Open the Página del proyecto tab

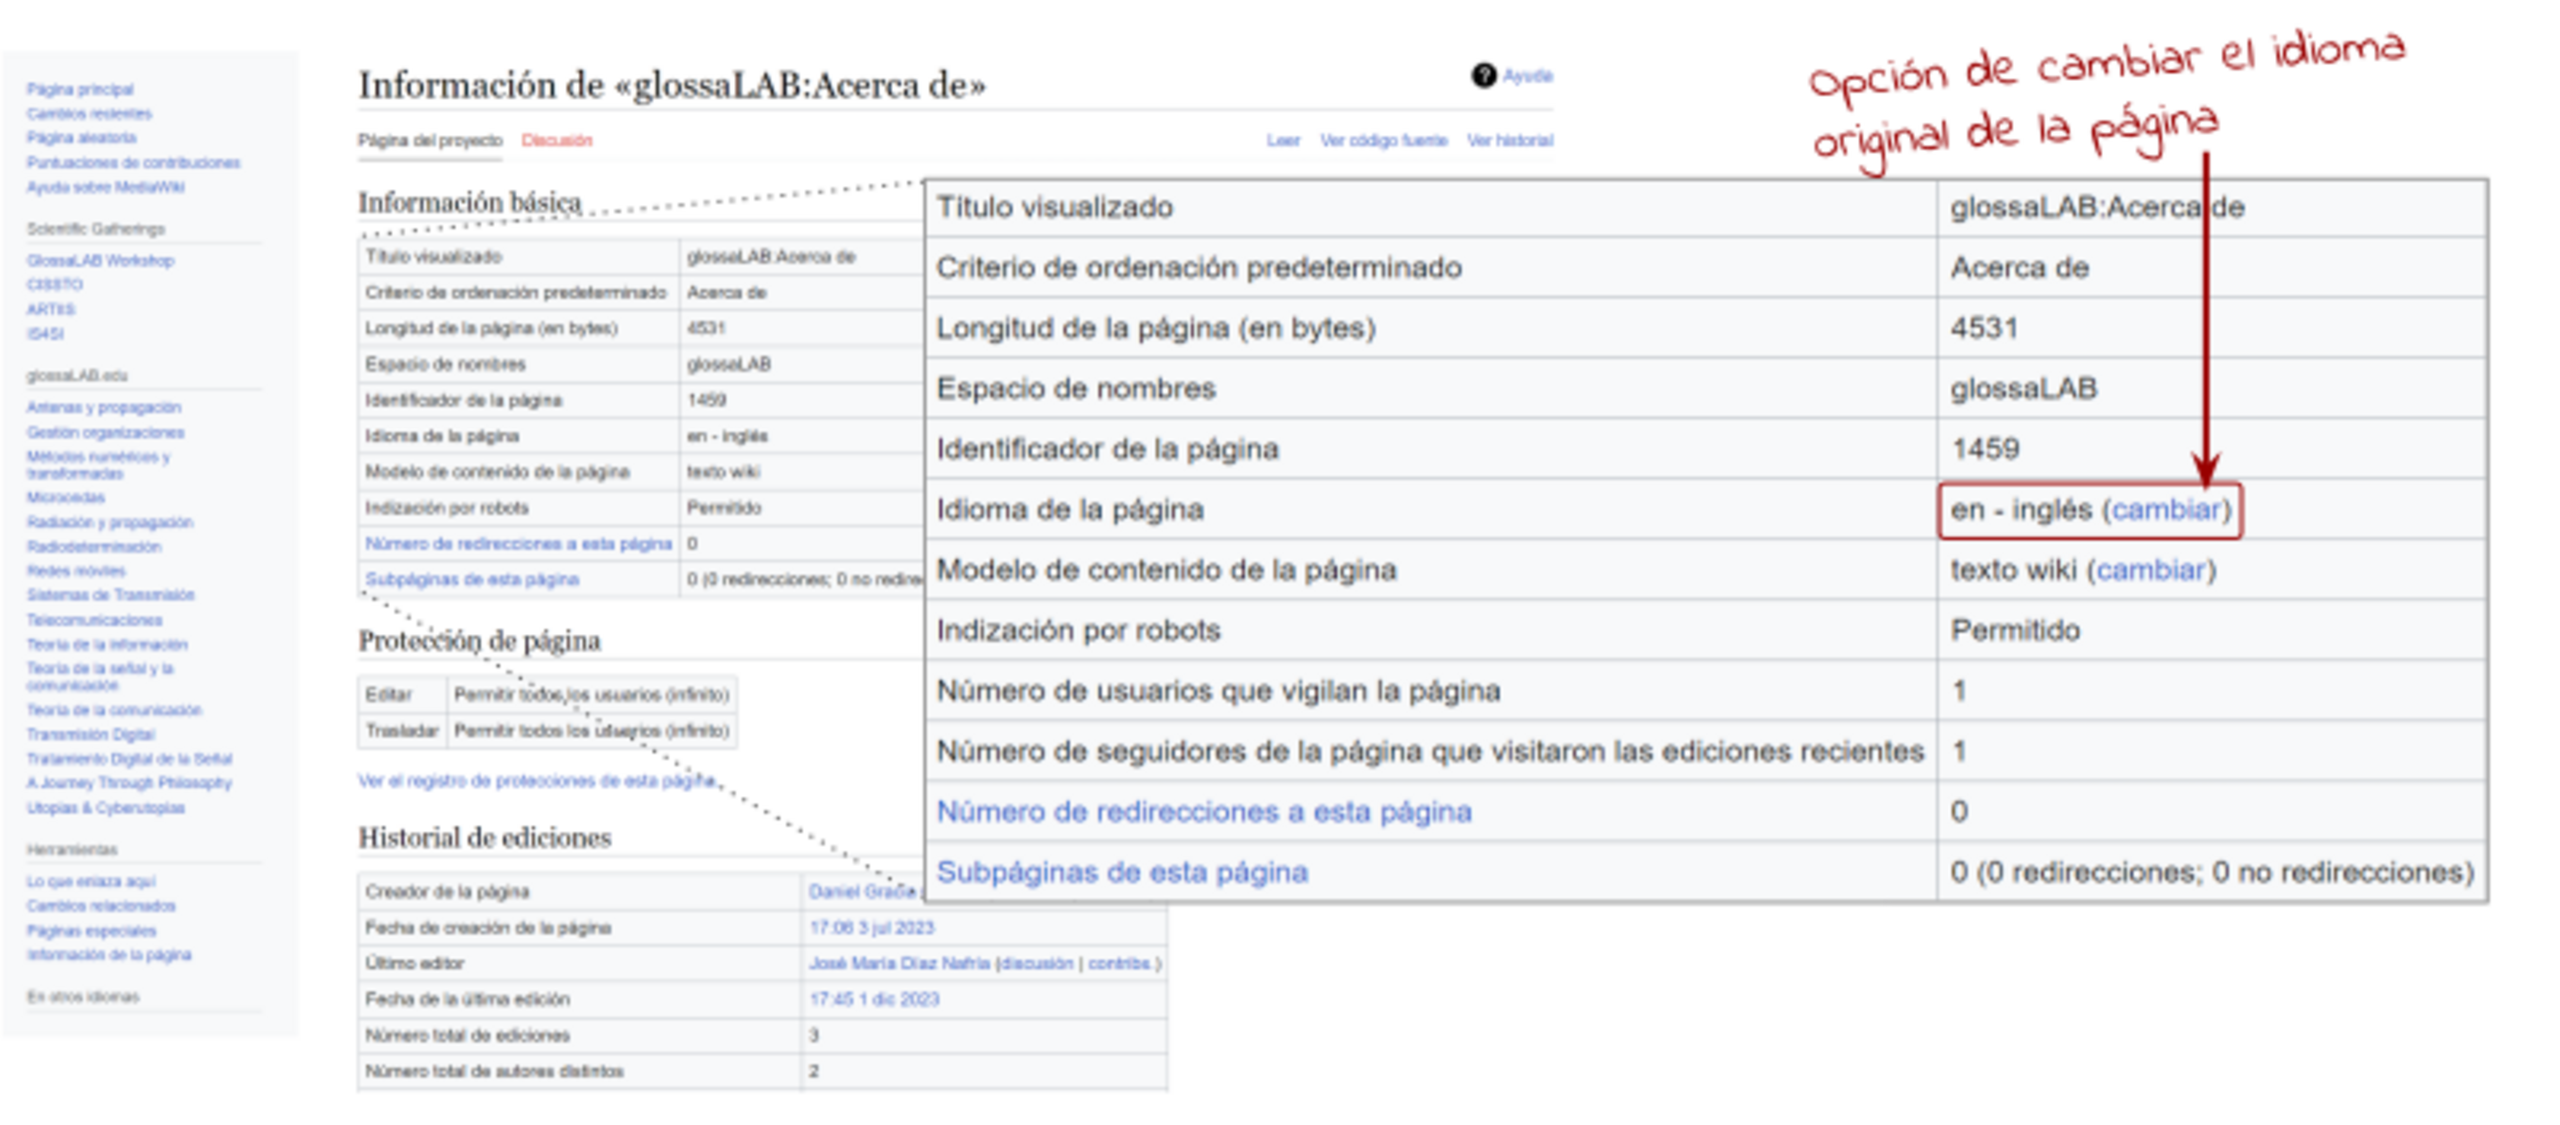pyautogui.click(x=430, y=140)
